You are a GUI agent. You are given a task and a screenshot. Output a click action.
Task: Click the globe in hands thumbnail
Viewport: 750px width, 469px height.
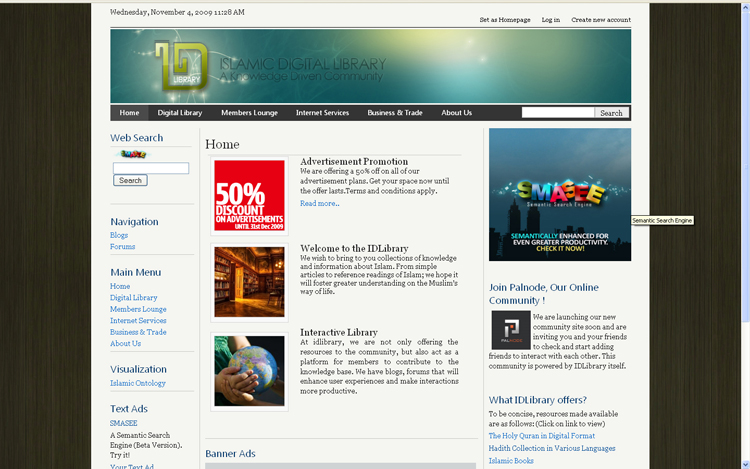pyautogui.click(x=249, y=371)
